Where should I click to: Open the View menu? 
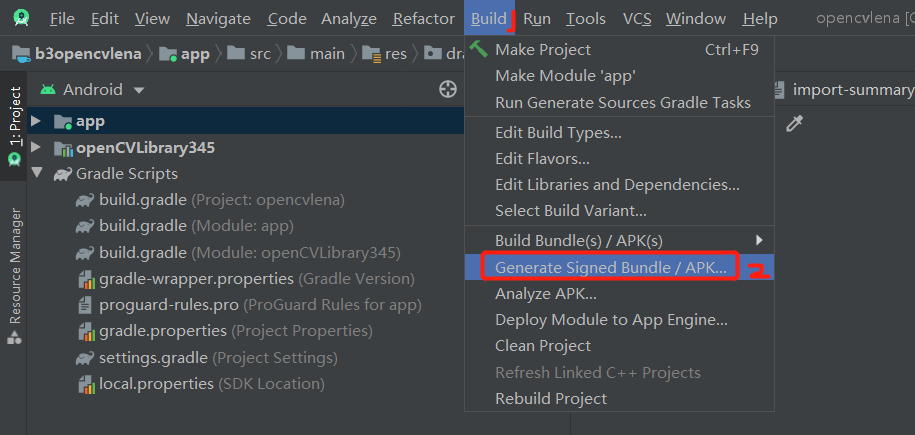point(152,19)
